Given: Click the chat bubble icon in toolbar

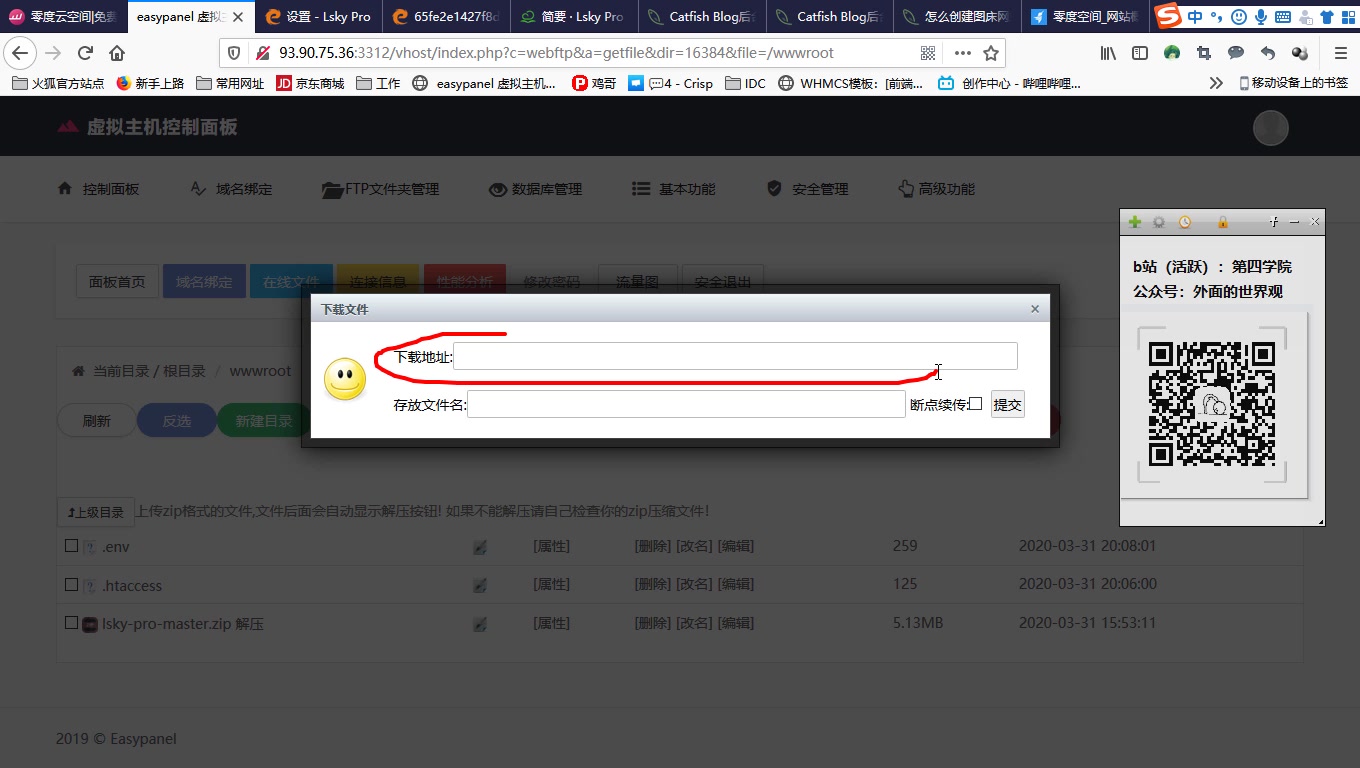Looking at the screenshot, I should coord(1236,53).
